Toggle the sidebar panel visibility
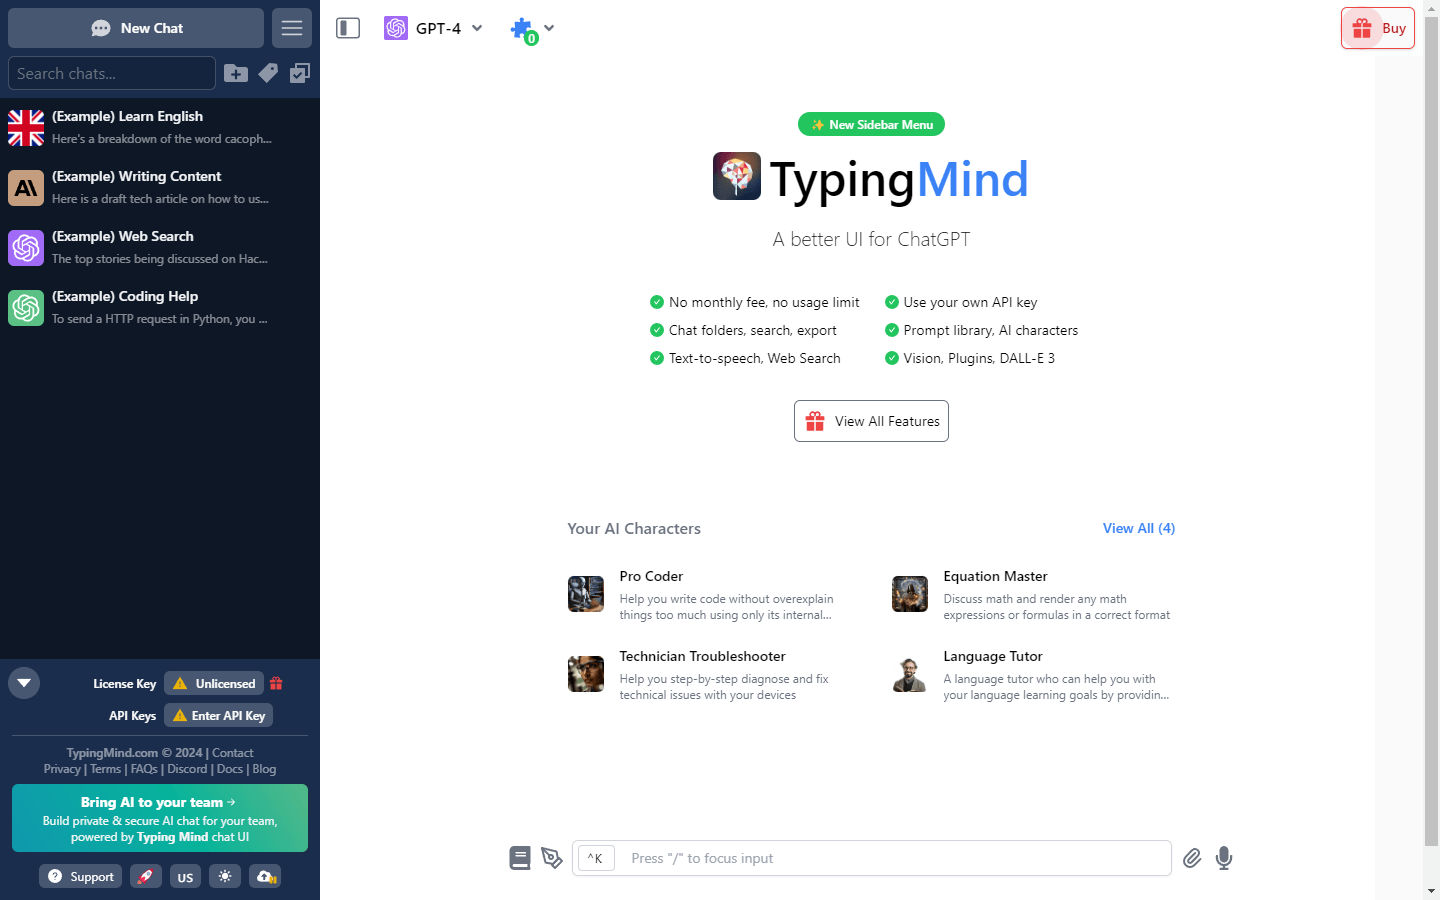 click(x=348, y=28)
